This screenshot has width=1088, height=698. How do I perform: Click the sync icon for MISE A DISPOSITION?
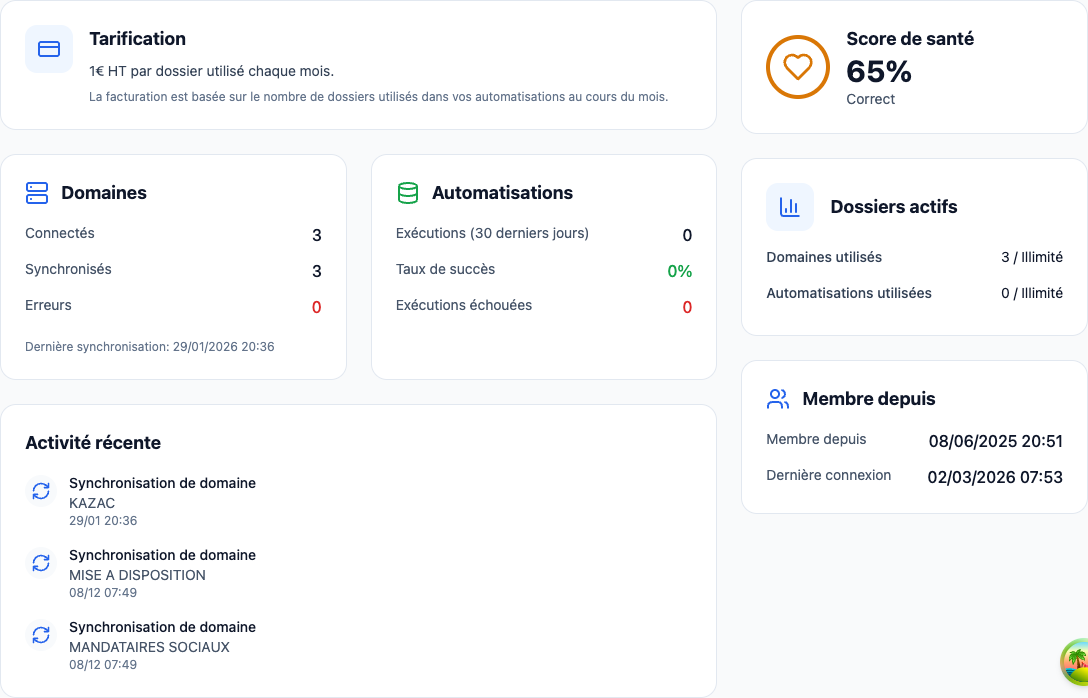[x=40, y=563]
